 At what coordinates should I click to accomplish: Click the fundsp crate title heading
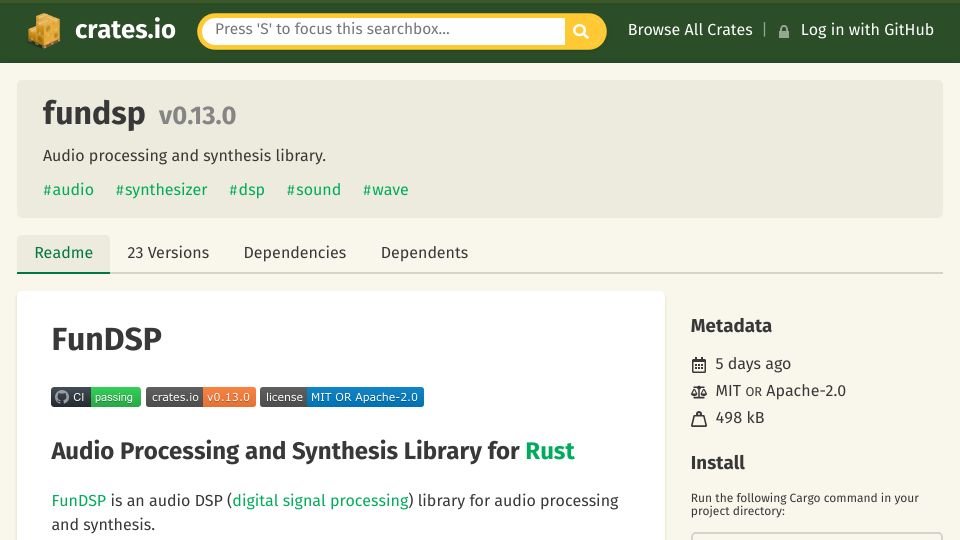click(x=94, y=114)
